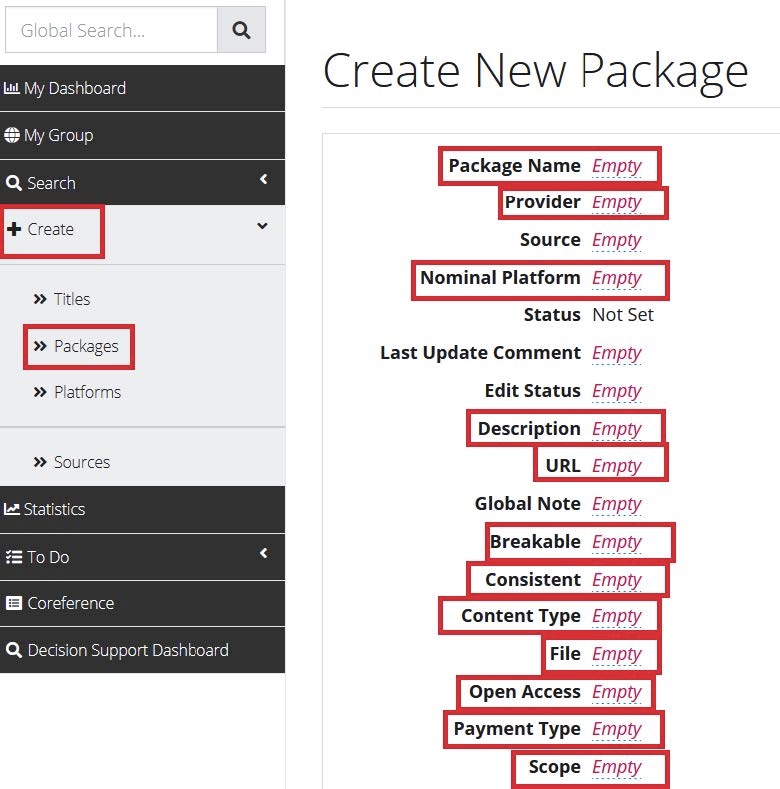Set the Breakable Empty value

point(616,542)
